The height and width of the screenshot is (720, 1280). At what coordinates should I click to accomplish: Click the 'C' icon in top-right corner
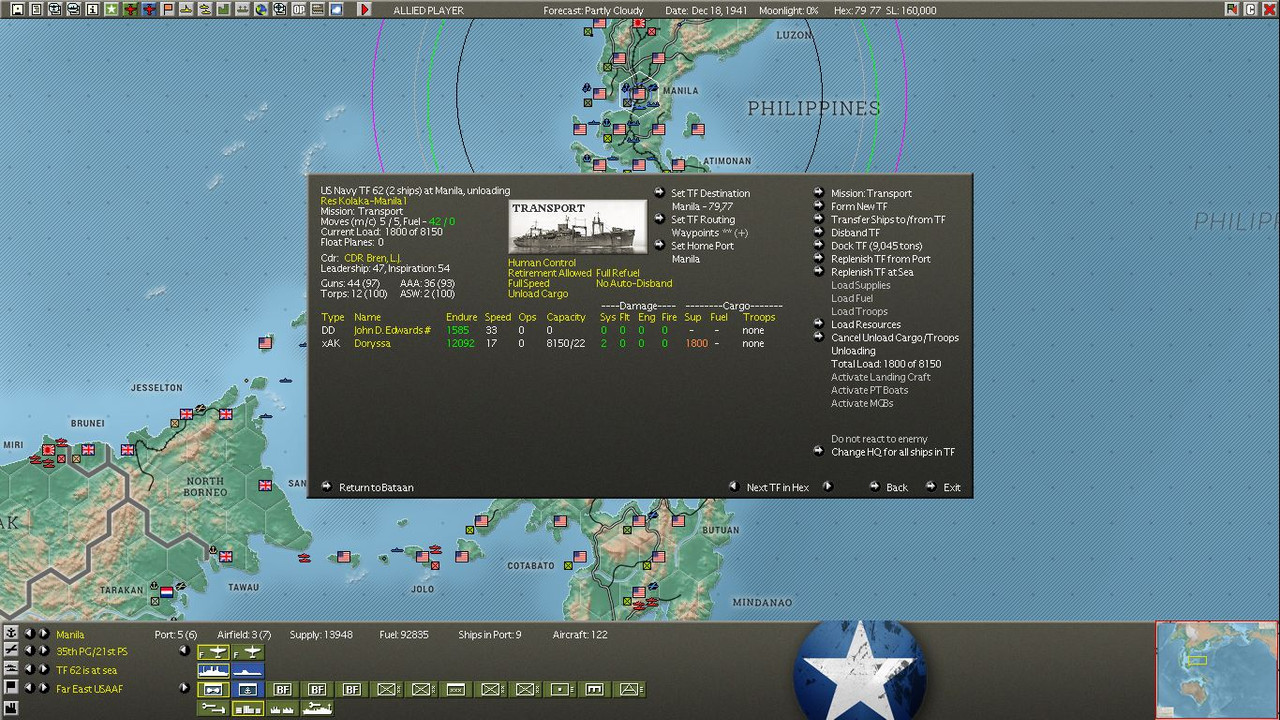click(x=1251, y=9)
